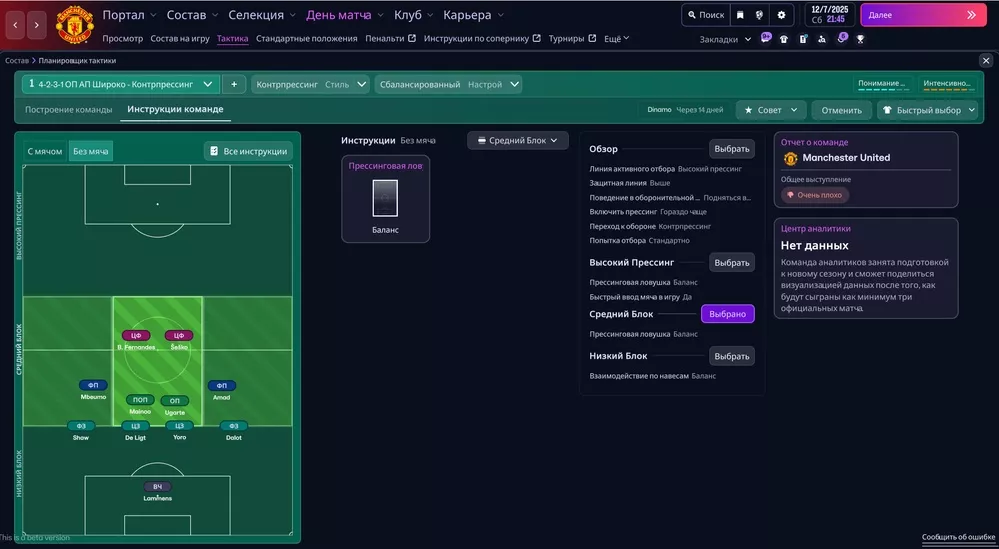Click the Состав breadcrumb
This screenshot has width=999, height=549.
point(17,61)
